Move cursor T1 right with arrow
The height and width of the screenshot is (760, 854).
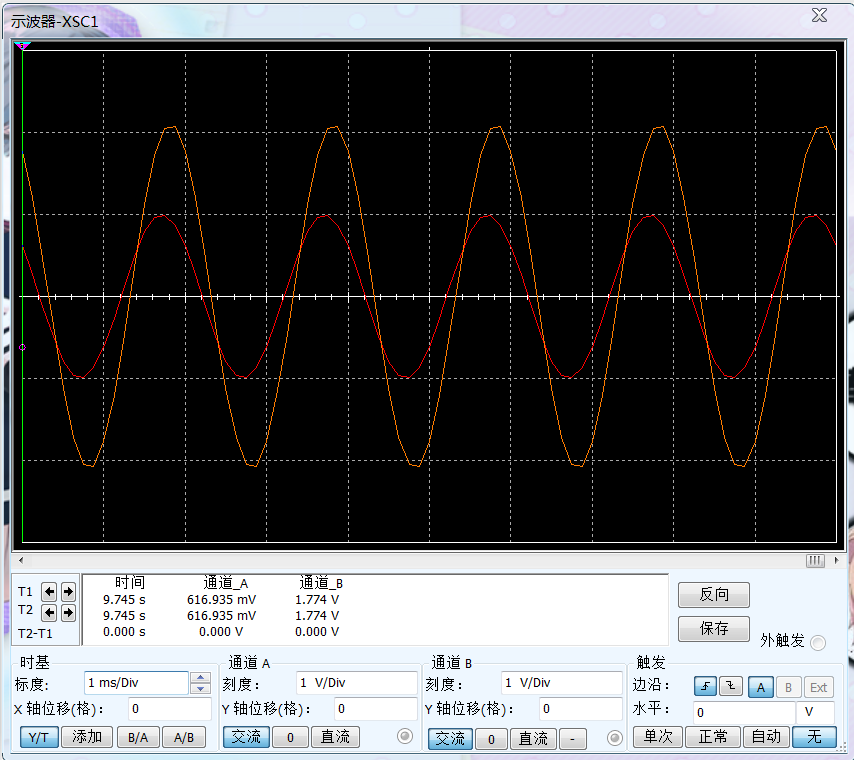coord(68,591)
